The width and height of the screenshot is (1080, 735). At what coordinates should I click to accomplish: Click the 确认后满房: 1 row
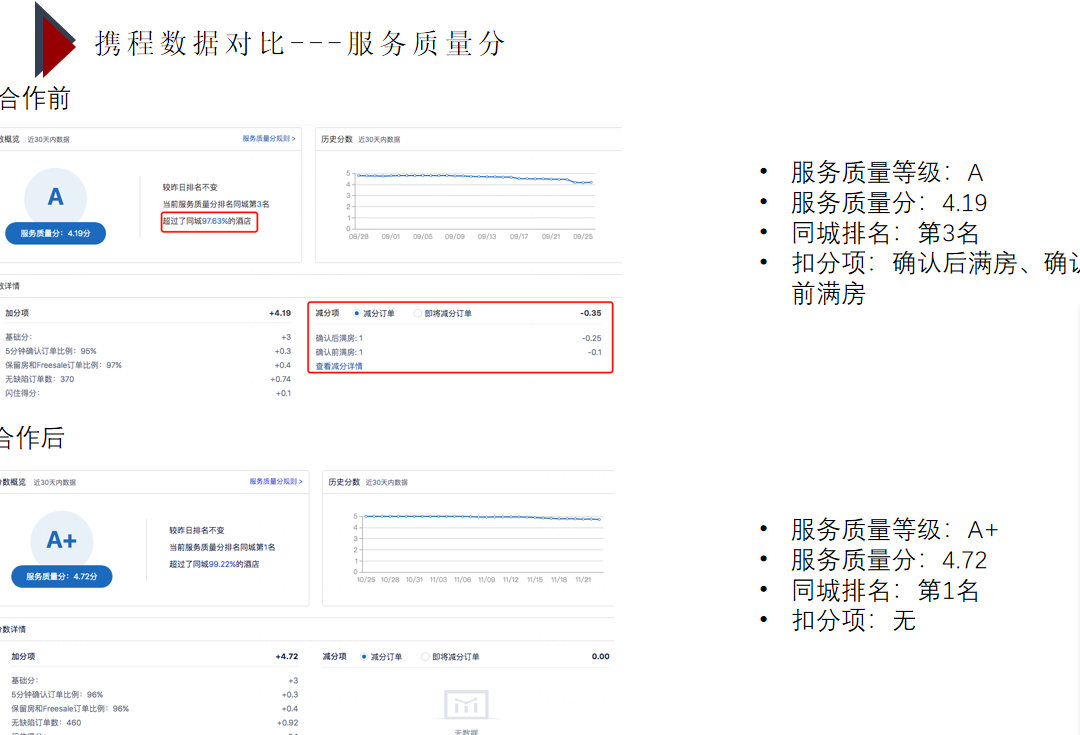[x=458, y=338]
